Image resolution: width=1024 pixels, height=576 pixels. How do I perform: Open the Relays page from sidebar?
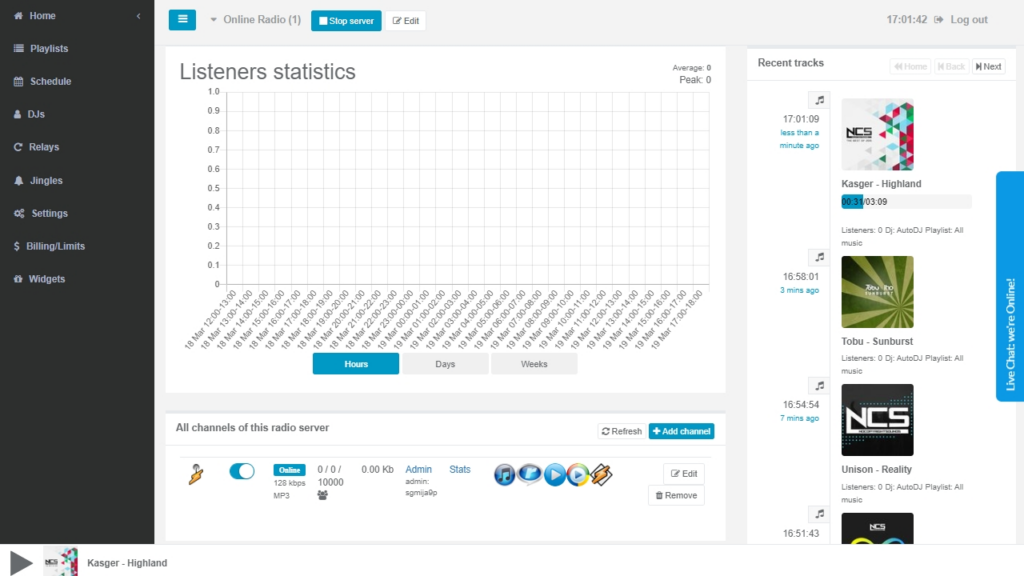tap(44, 147)
